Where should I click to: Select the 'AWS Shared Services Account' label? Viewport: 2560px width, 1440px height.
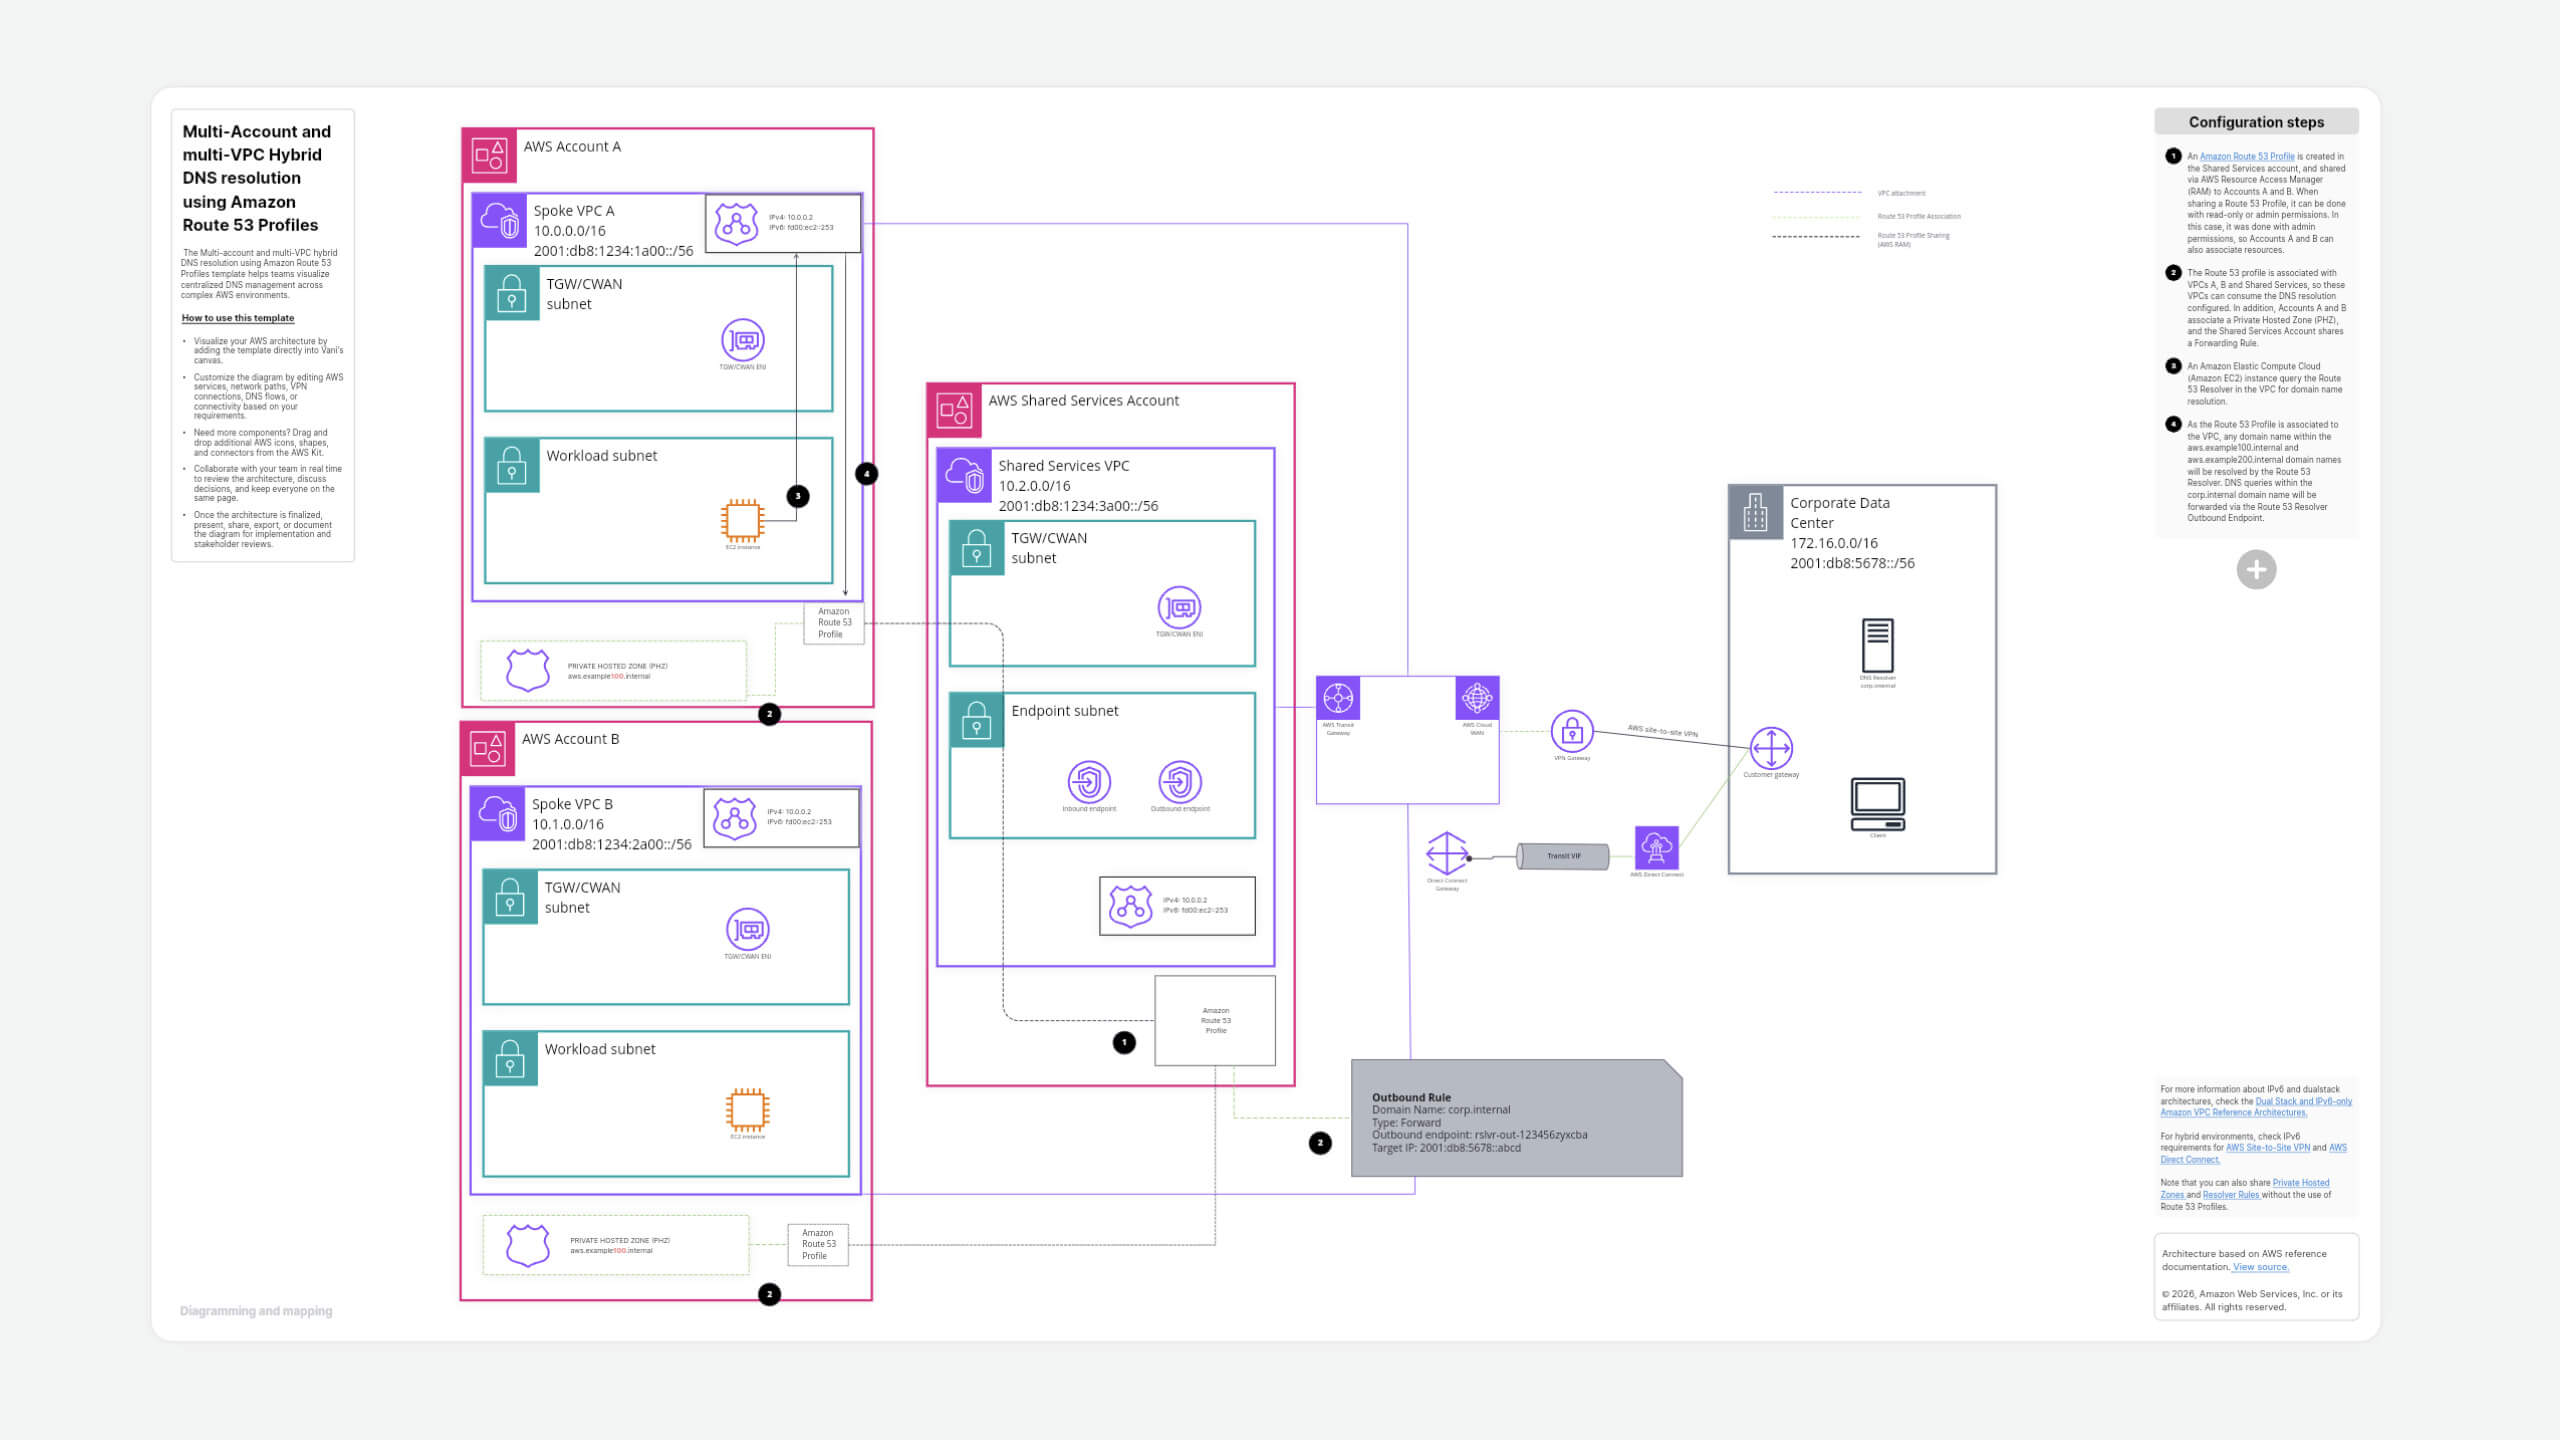(x=1083, y=401)
